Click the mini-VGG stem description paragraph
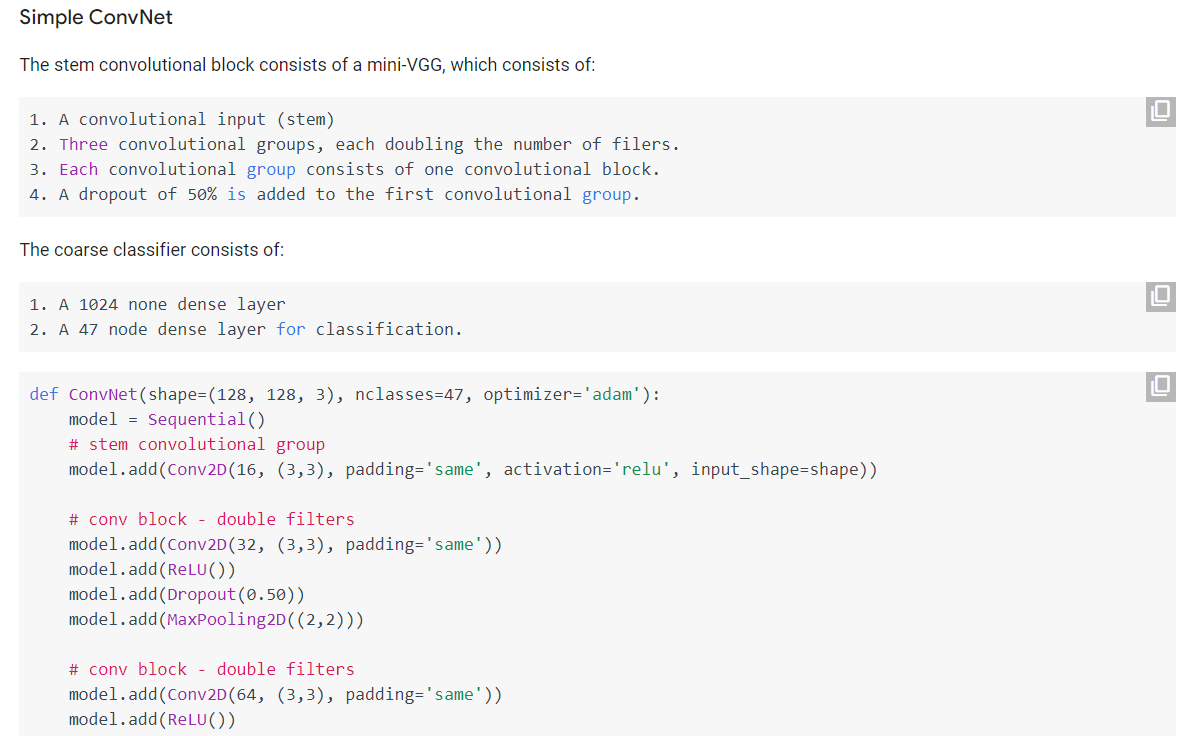 coord(307,65)
